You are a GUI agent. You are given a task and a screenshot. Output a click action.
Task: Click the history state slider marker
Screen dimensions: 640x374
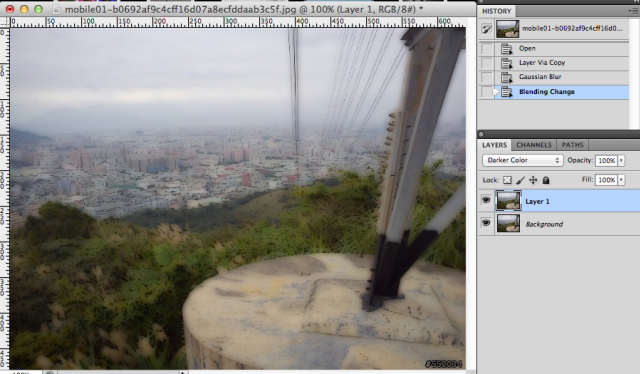[496, 92]
